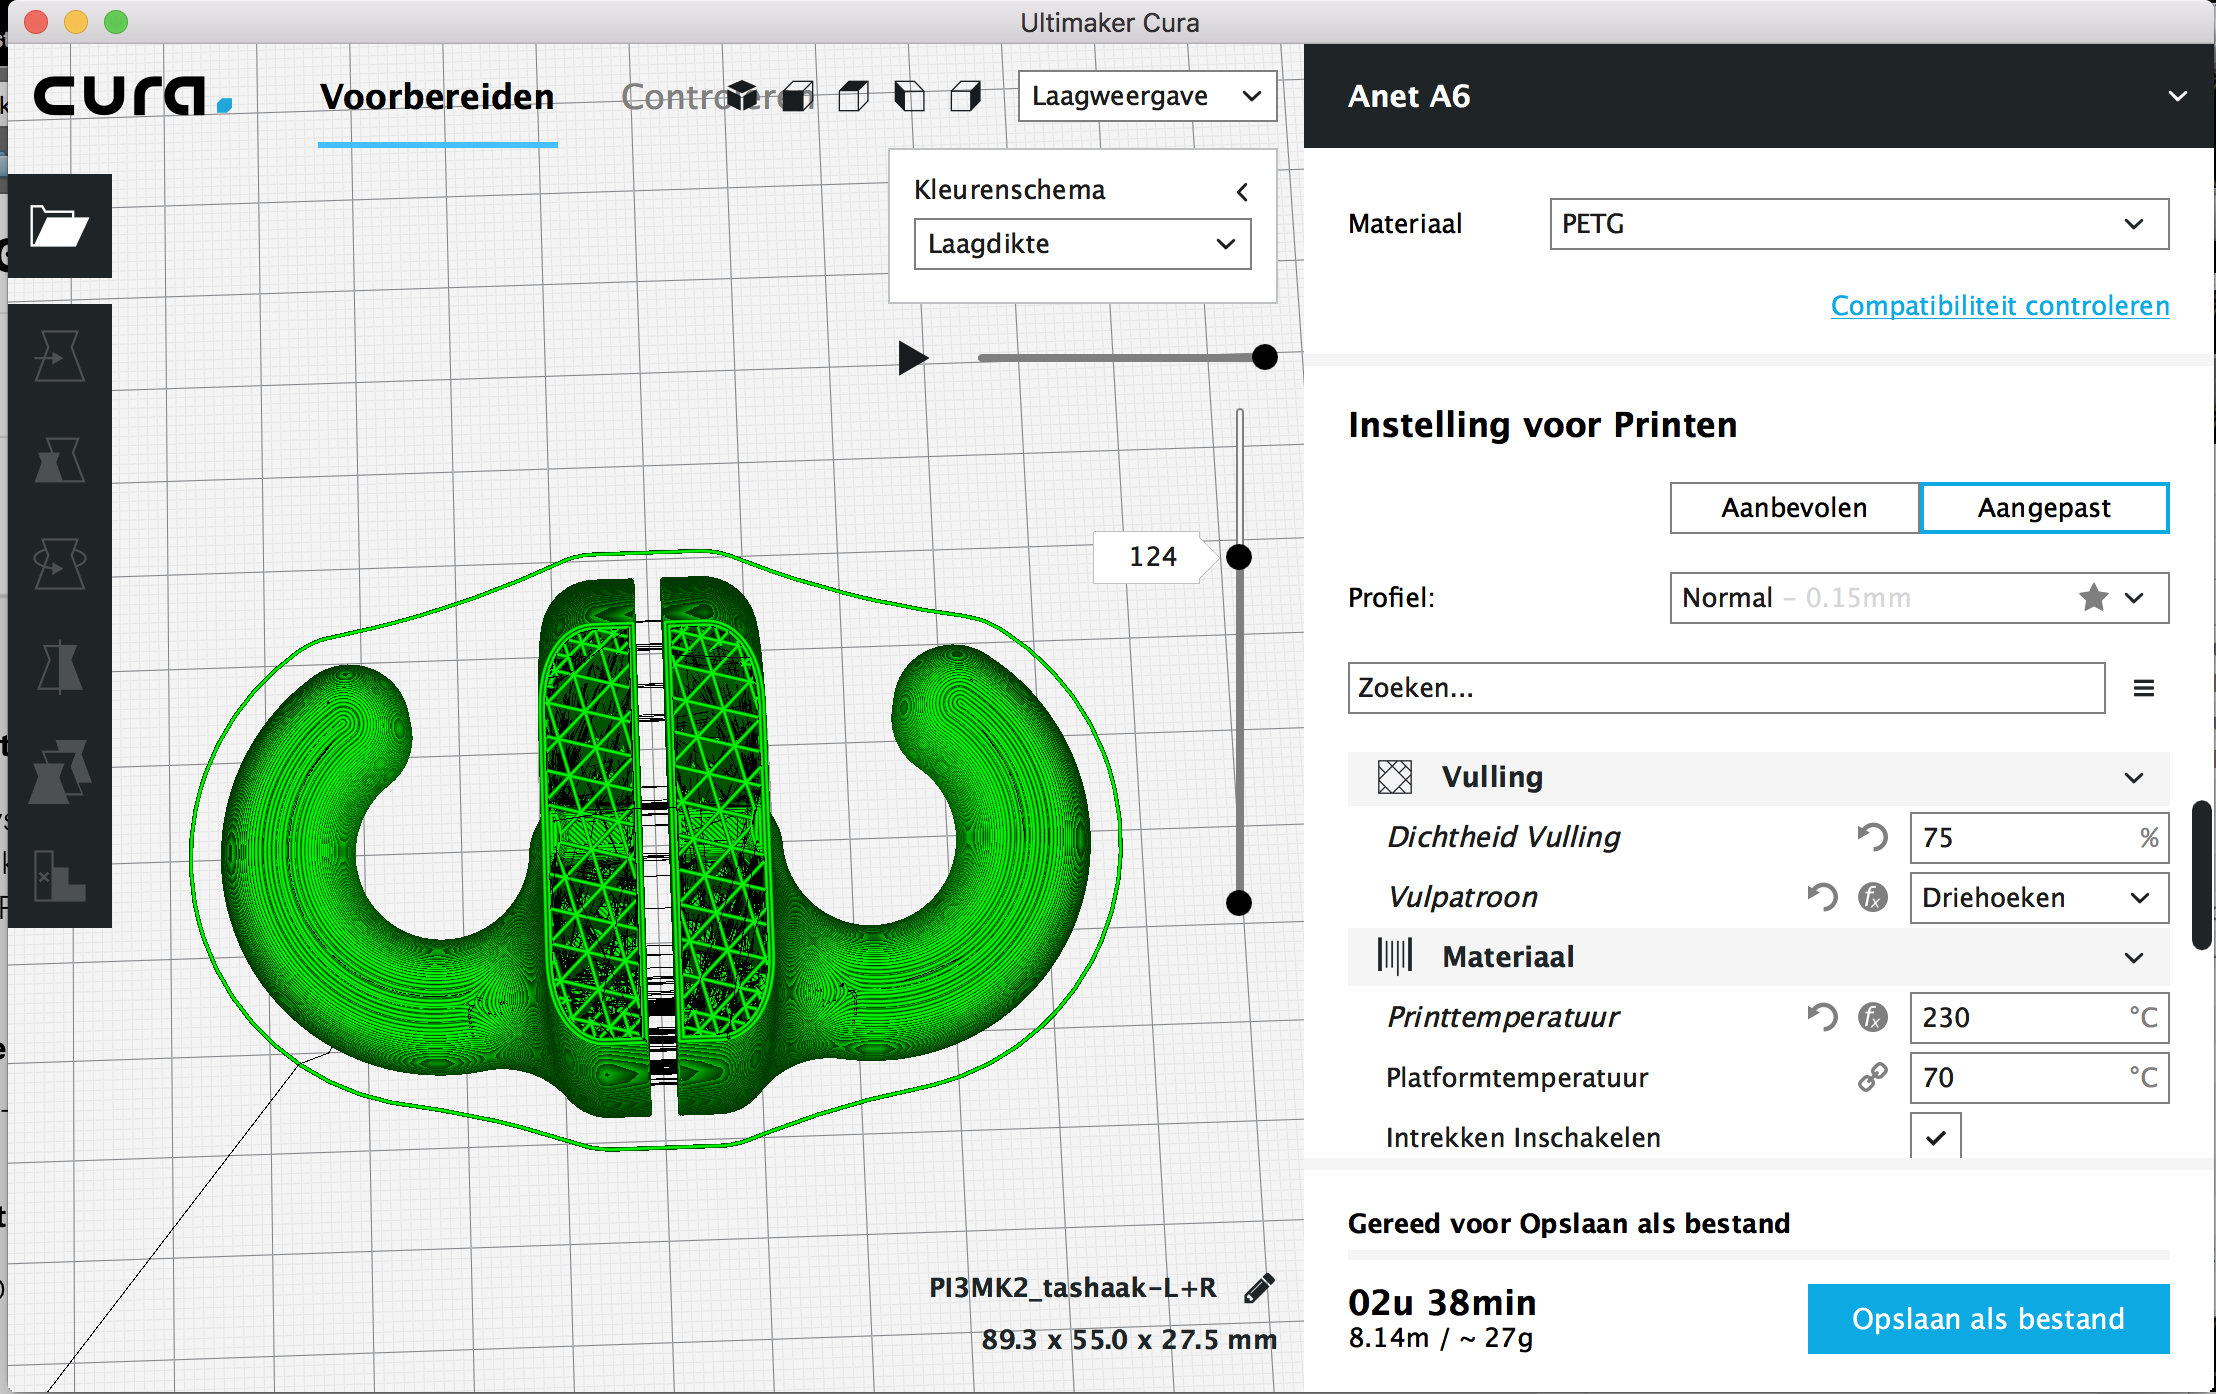Open the Voorbereiden tab
Screen dimensions: 2216x1394
click(437, 97)
